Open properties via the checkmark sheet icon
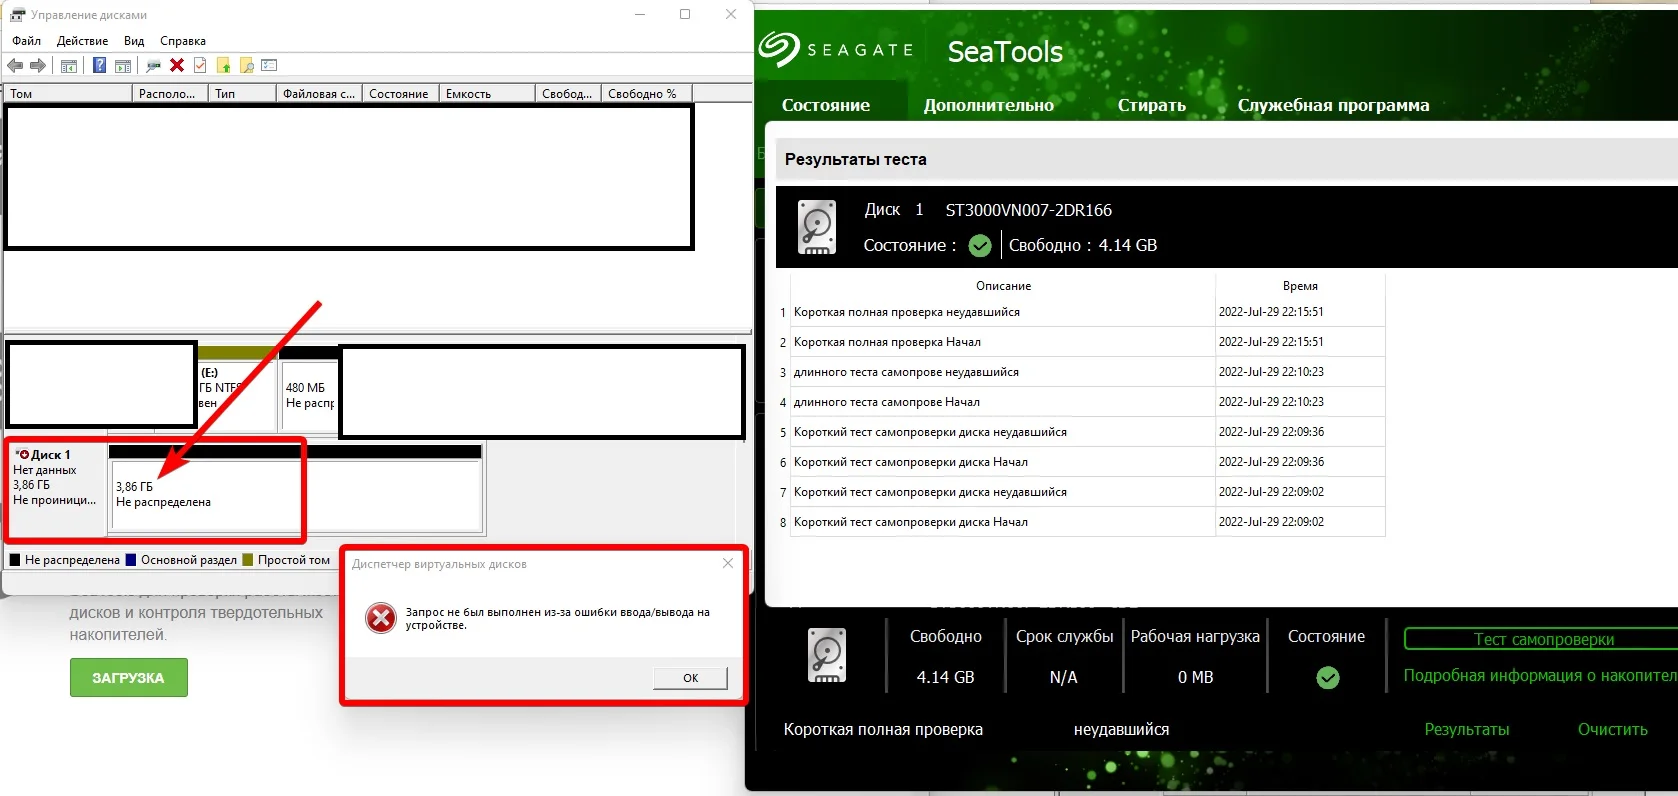 pos(200,66)
